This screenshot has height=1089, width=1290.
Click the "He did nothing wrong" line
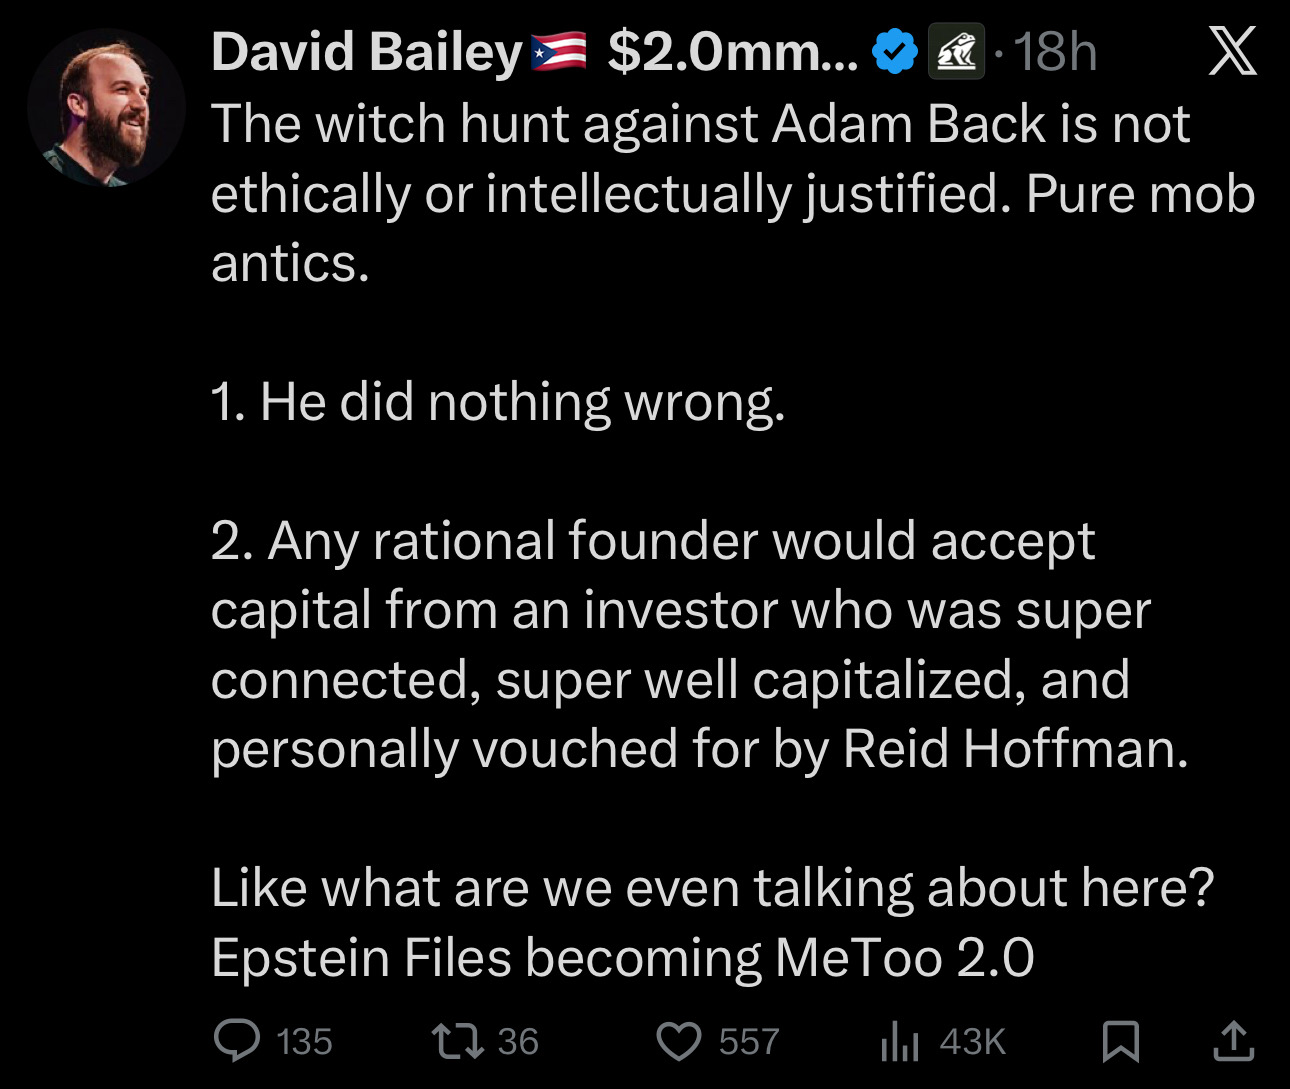point(498,402)
